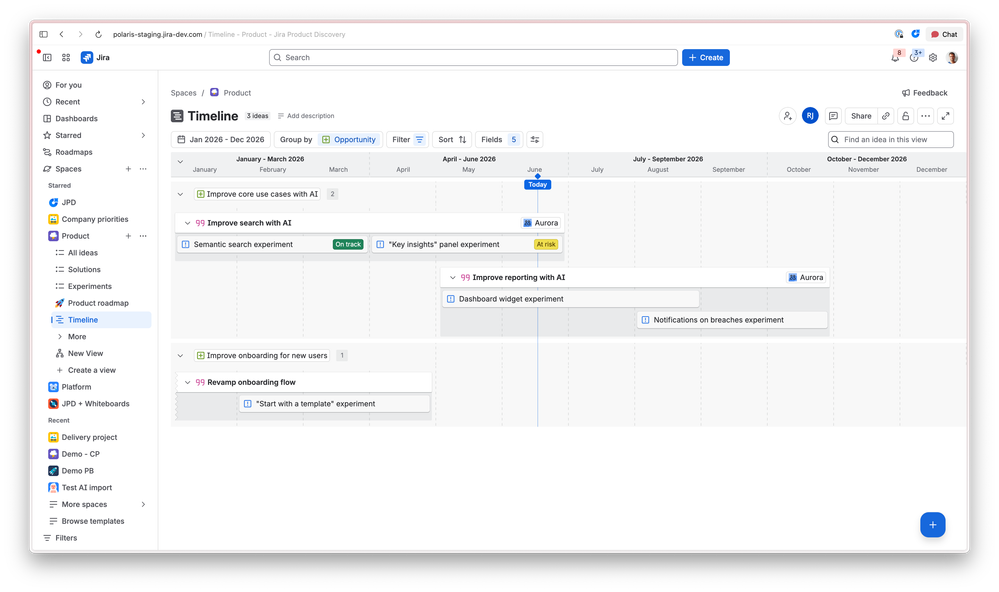The width and height of the screenshot is (999, 592).
Task: Open the settings gear in Jira header
Action: (933, 57)
